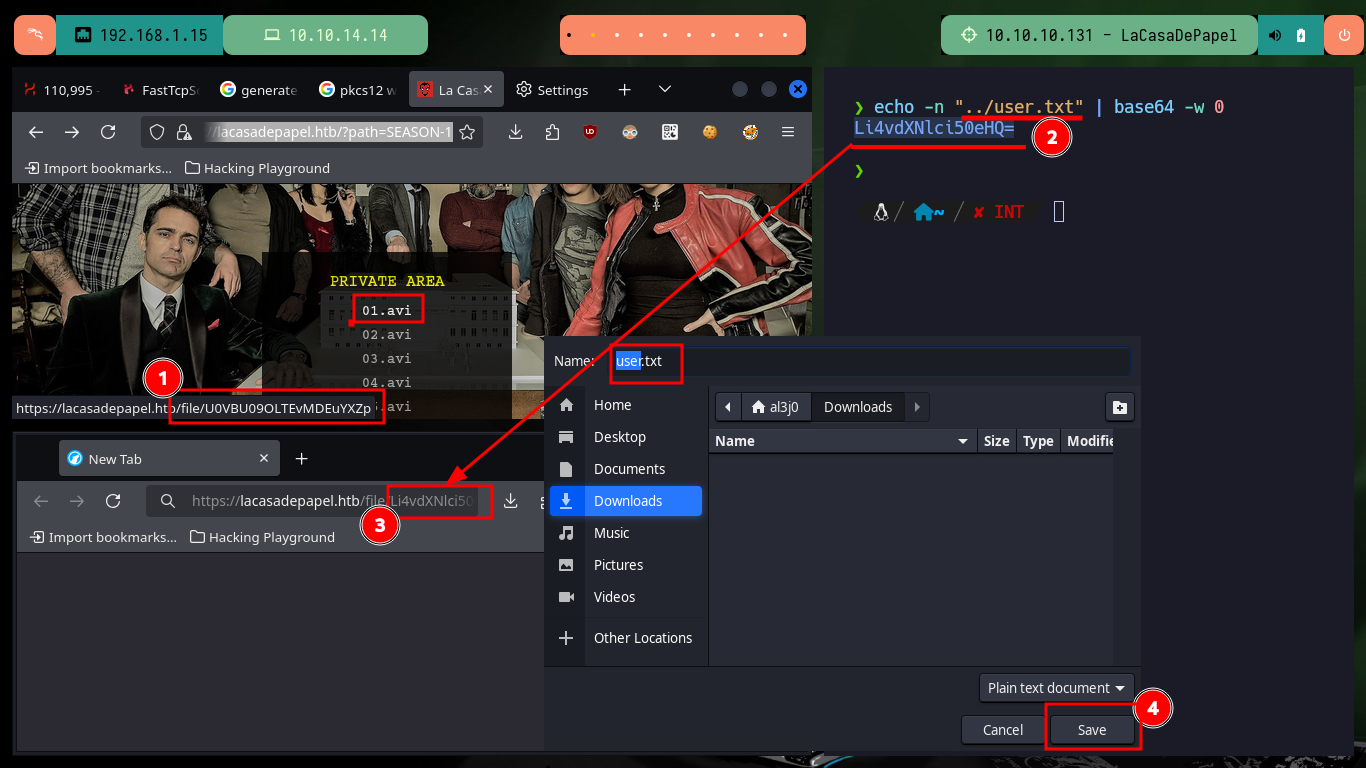Select Videos in the save dialog sidebar
Screen dimensions: 1366x768
pyautogui.click(x=626, y=597)
